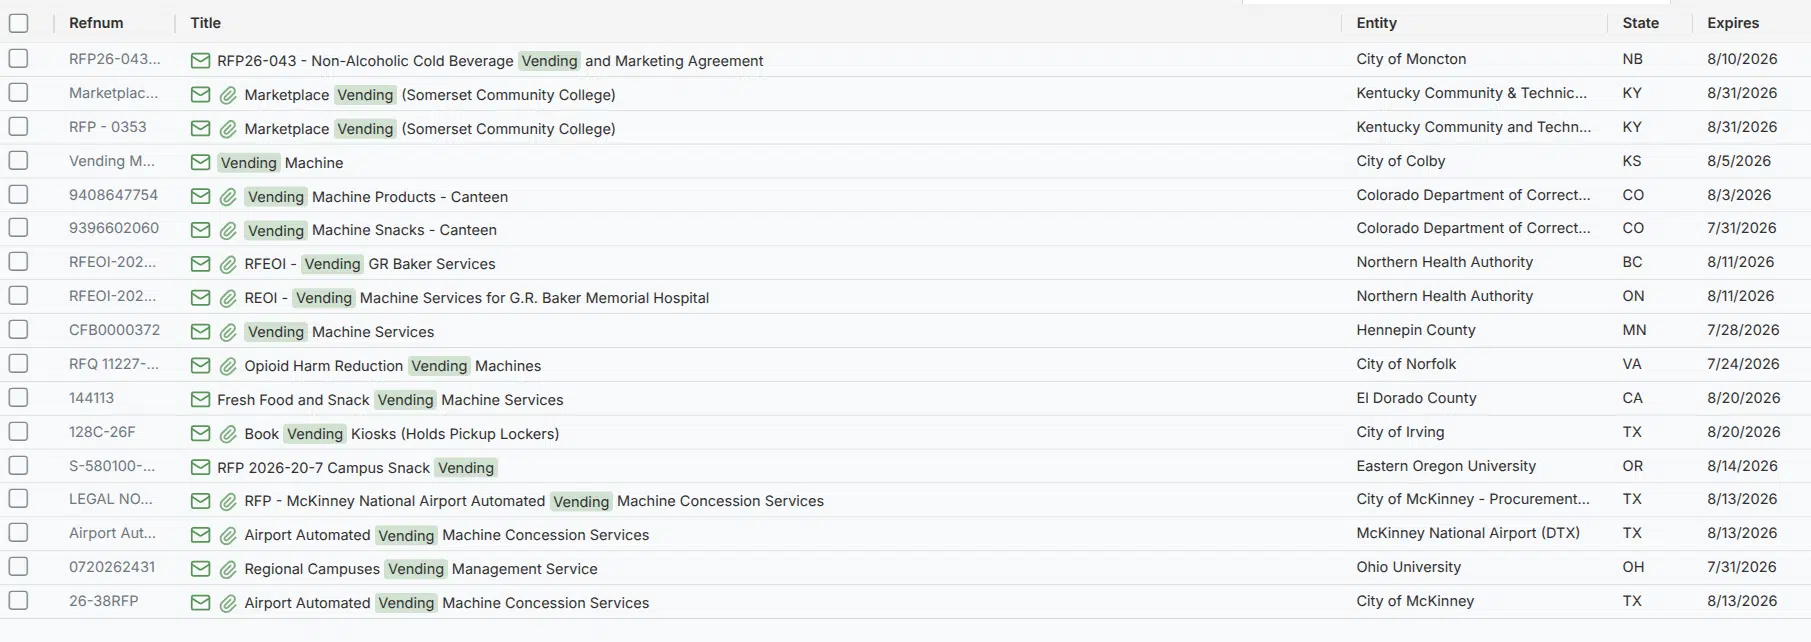This screenshot has width=1811, height=642.
Task: Click the email icon for Hennepin County row
Action: pos(200,332)
